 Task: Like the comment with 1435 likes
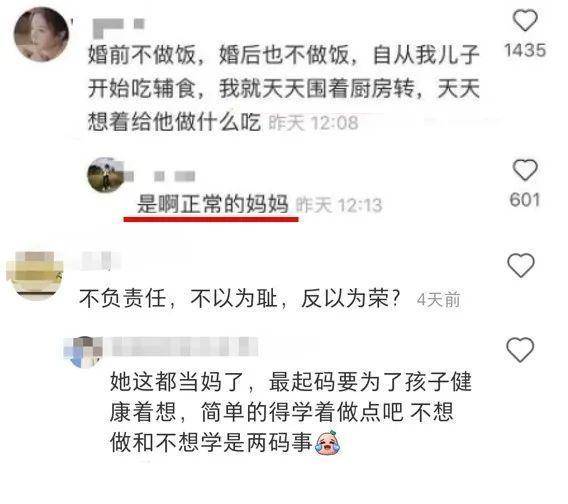pyautogui.click(x=525, y=21)
